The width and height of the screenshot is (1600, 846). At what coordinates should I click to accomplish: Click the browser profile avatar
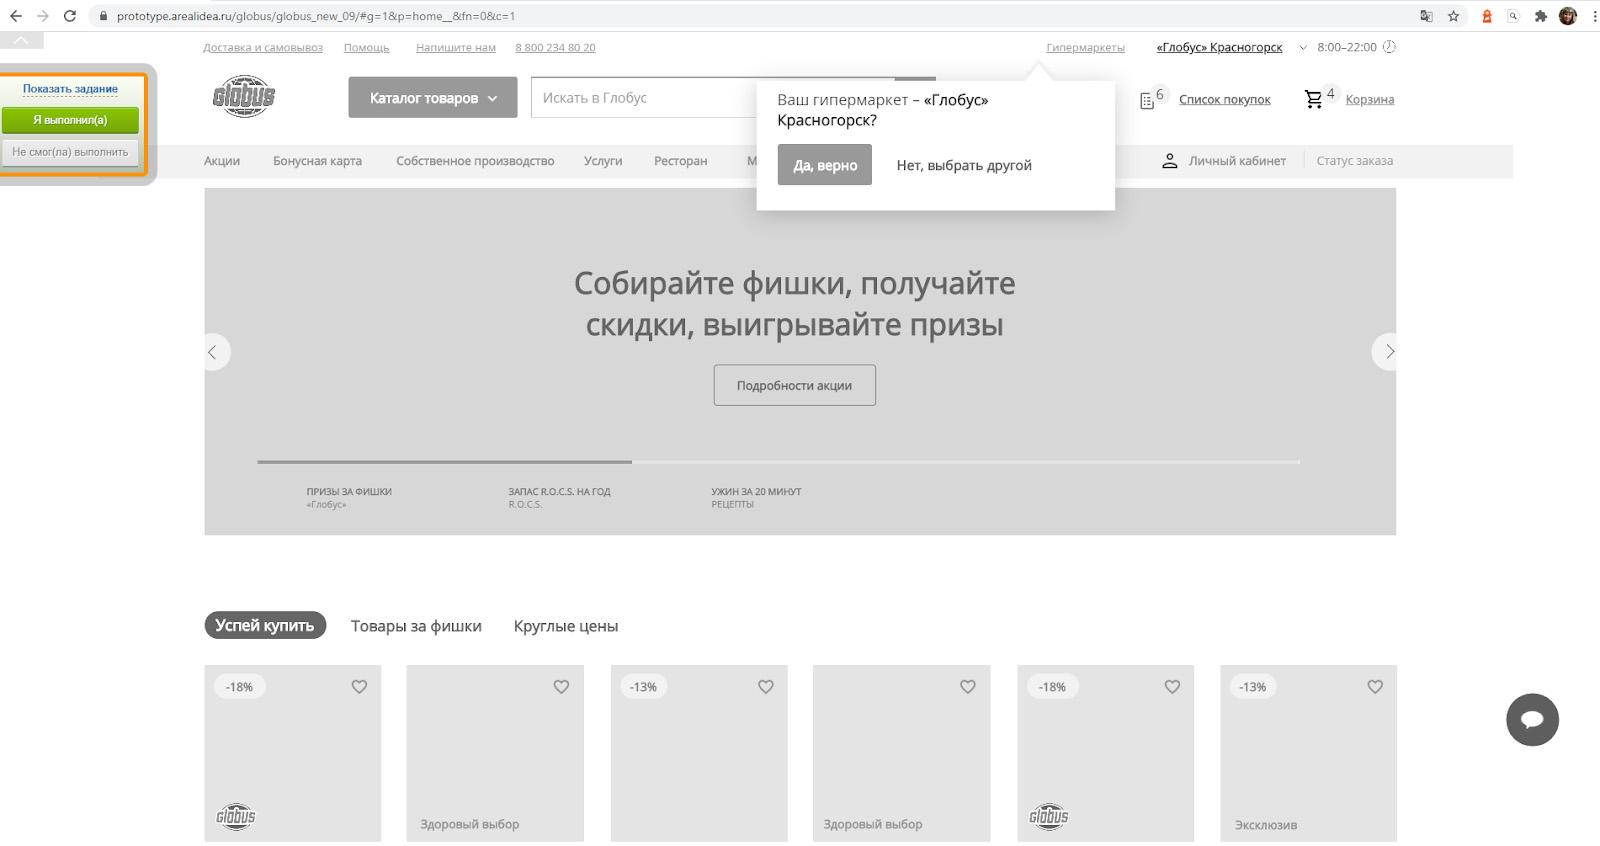tap(1568, 16)
